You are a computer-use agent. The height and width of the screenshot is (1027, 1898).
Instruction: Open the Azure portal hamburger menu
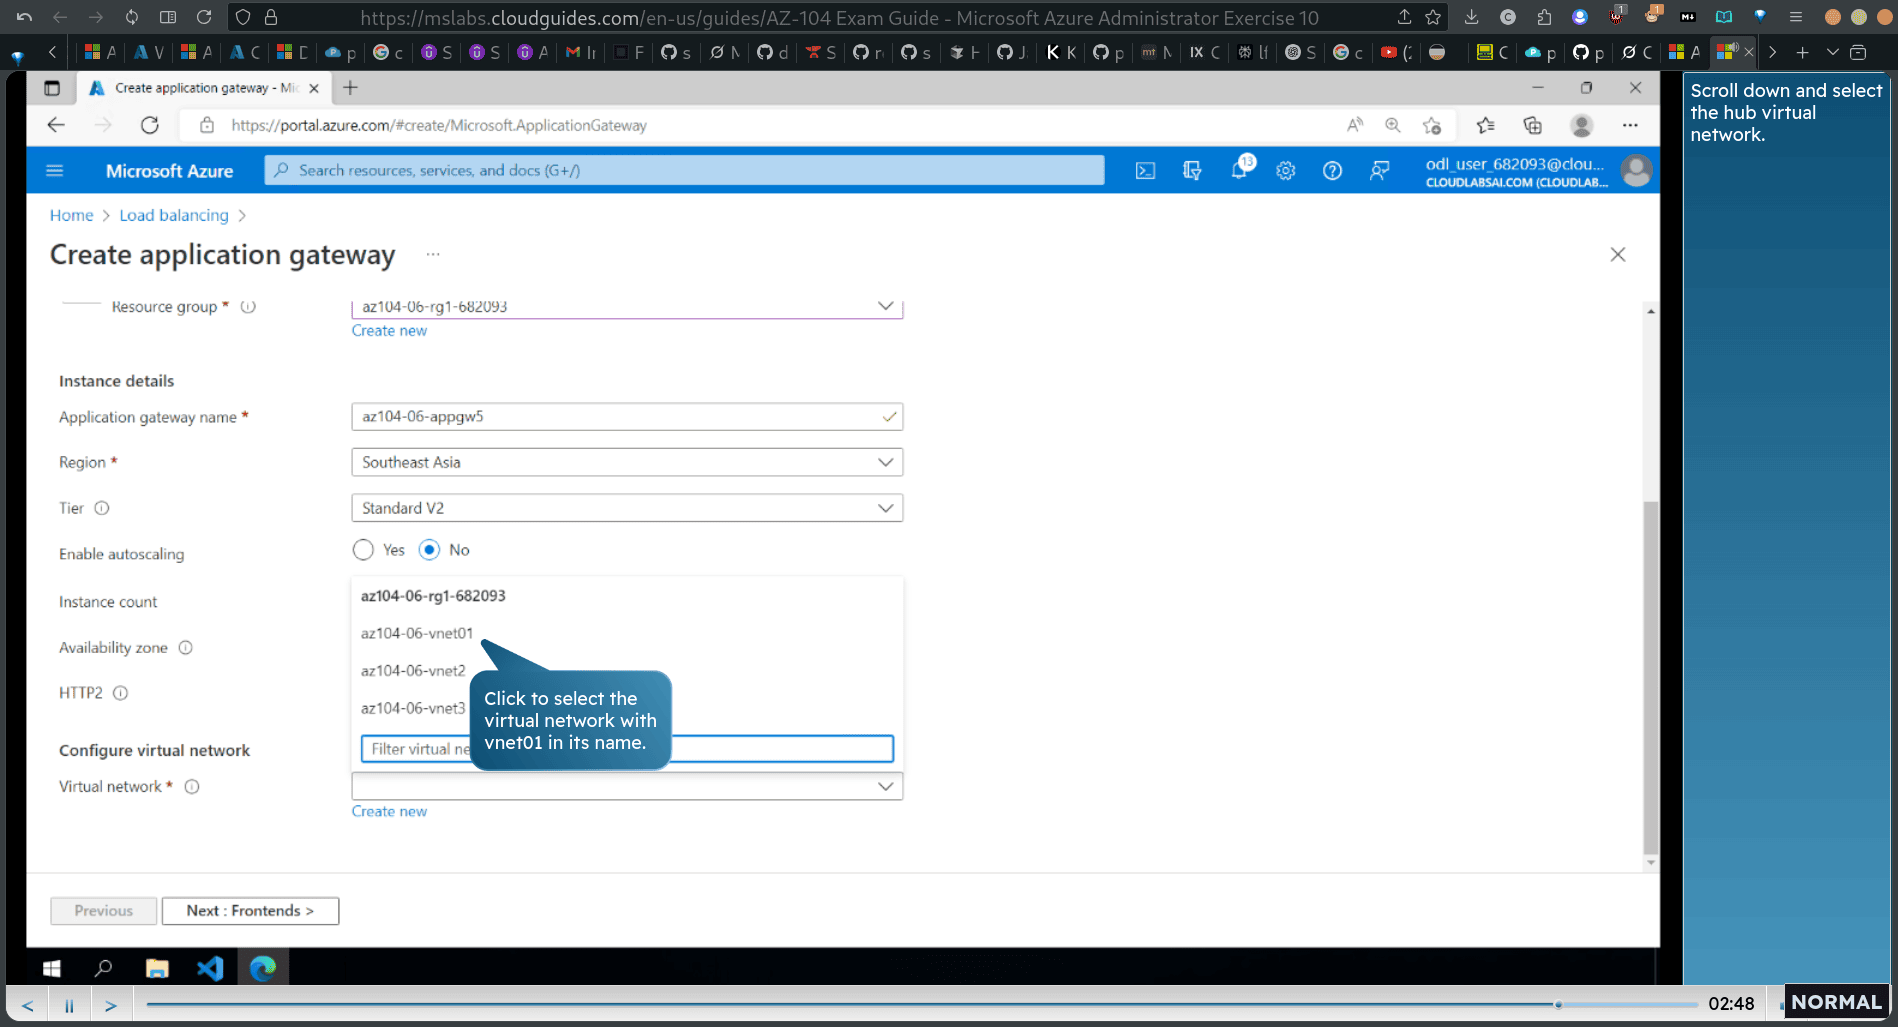pos(54,171)
